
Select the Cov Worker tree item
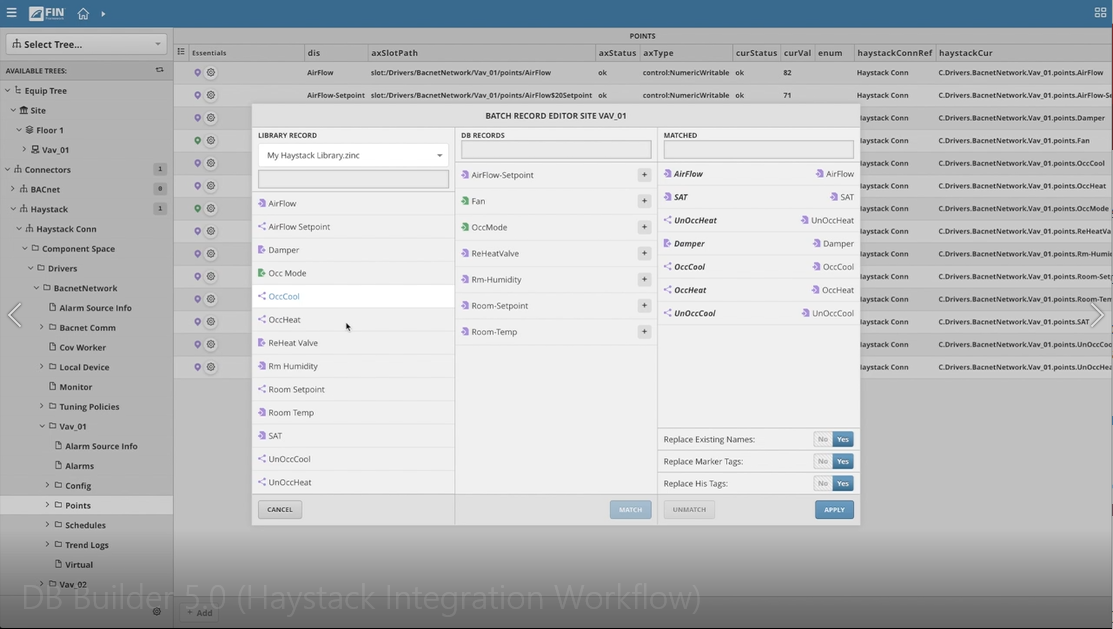(82, 347)
